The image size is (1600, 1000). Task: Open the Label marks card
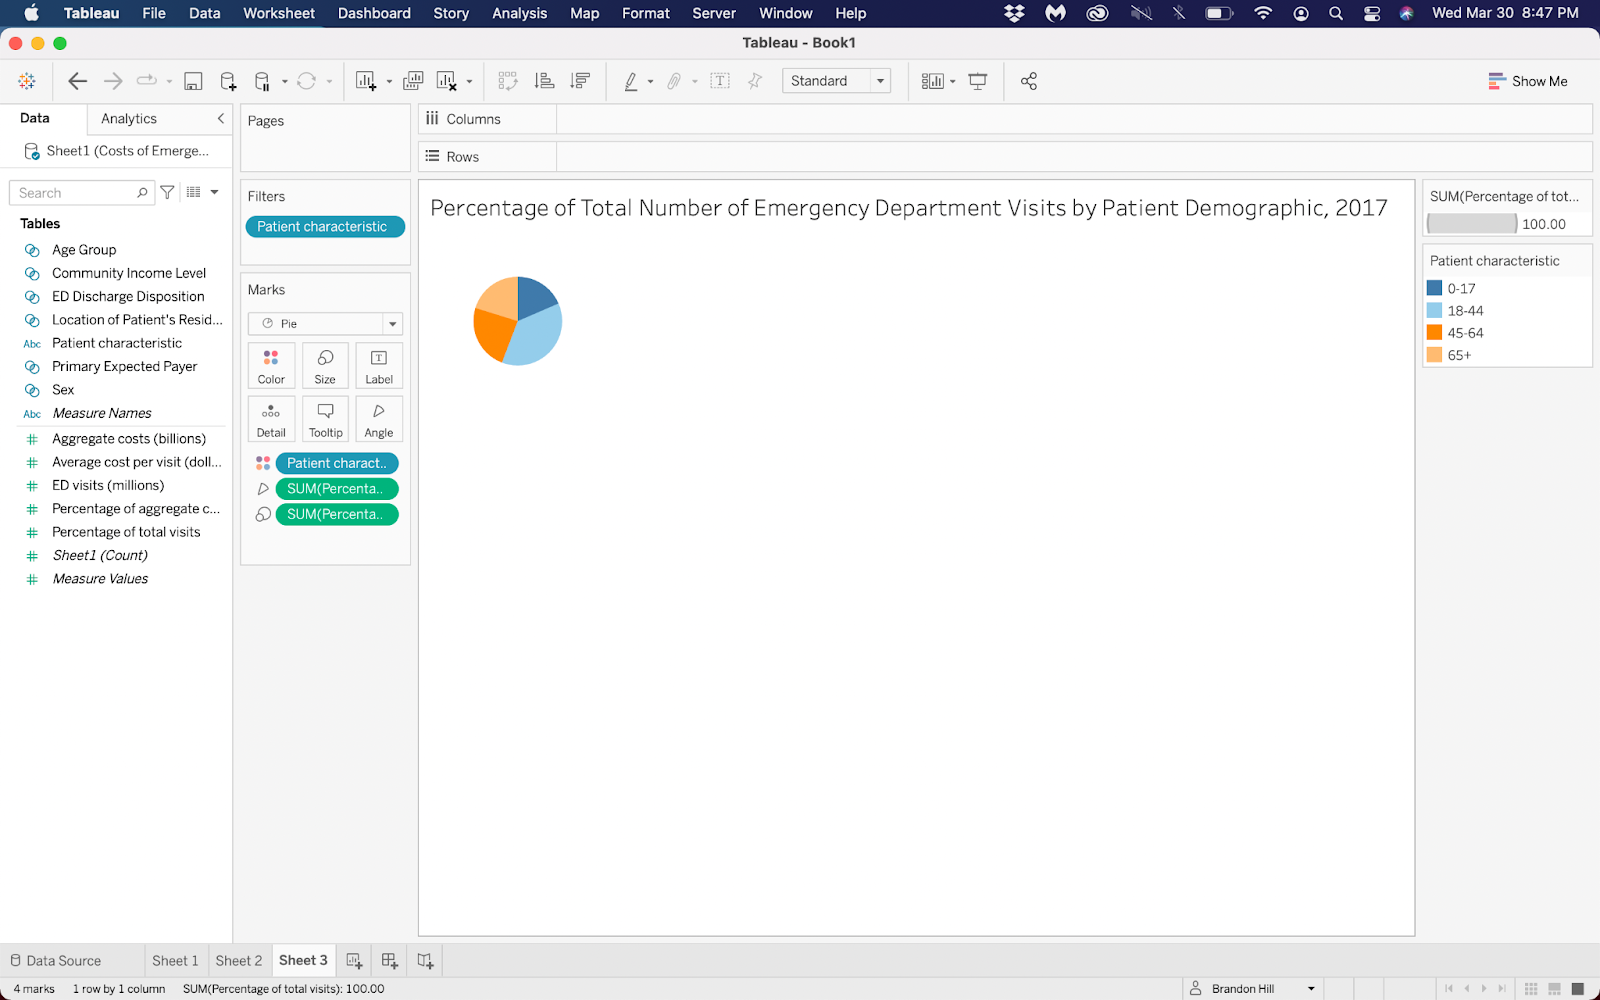click(x=379, y=366)
